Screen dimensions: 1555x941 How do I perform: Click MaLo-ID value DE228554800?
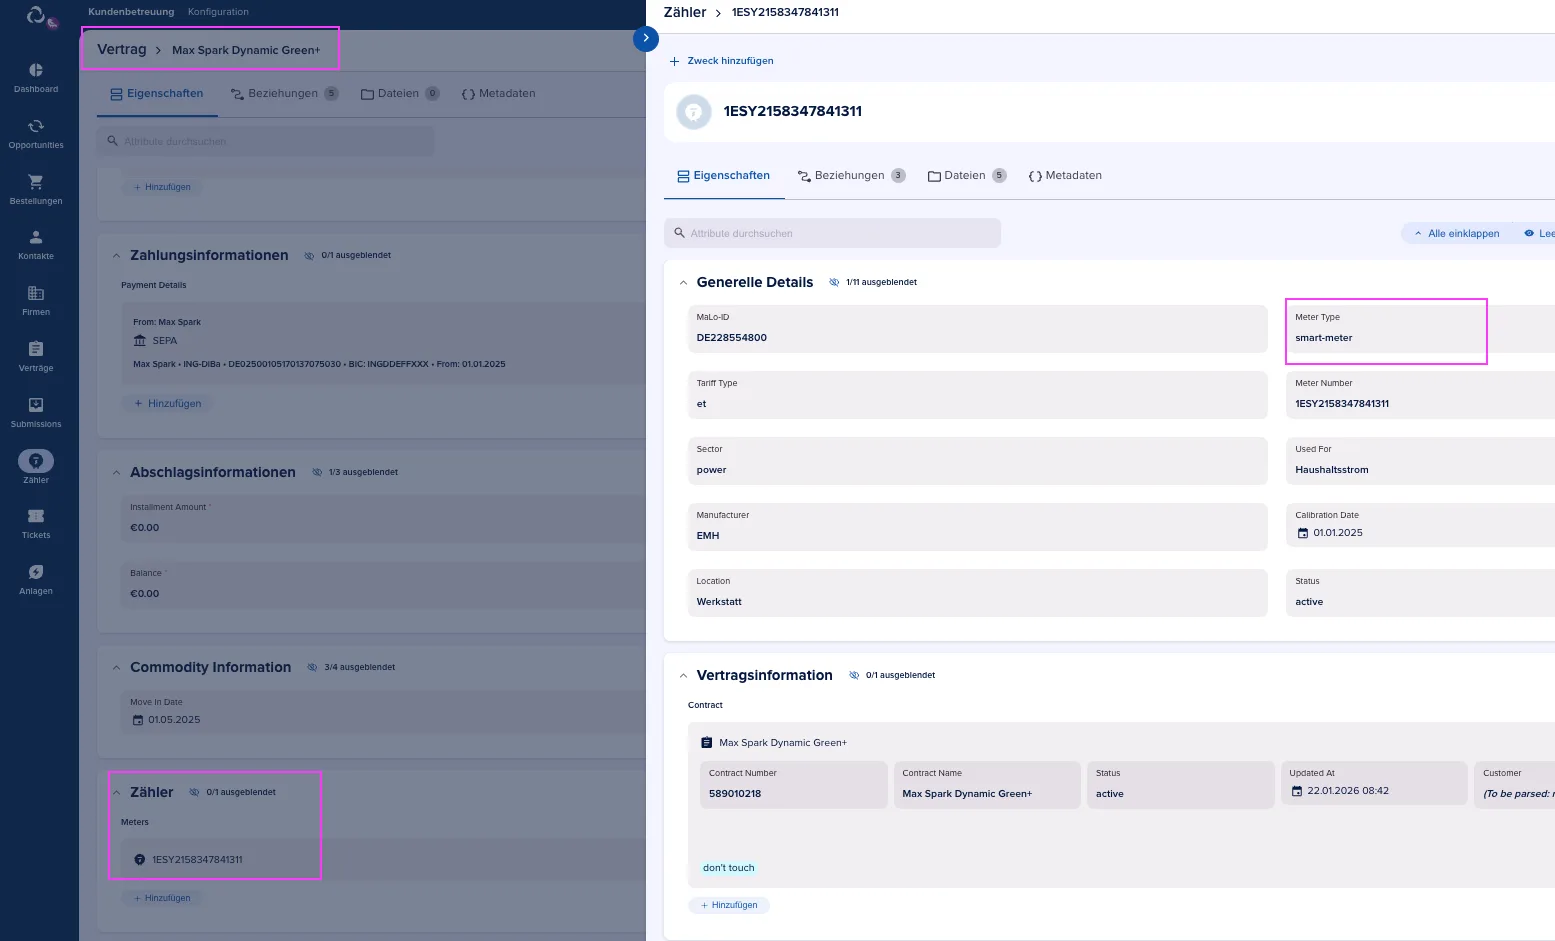click(732, 338)
